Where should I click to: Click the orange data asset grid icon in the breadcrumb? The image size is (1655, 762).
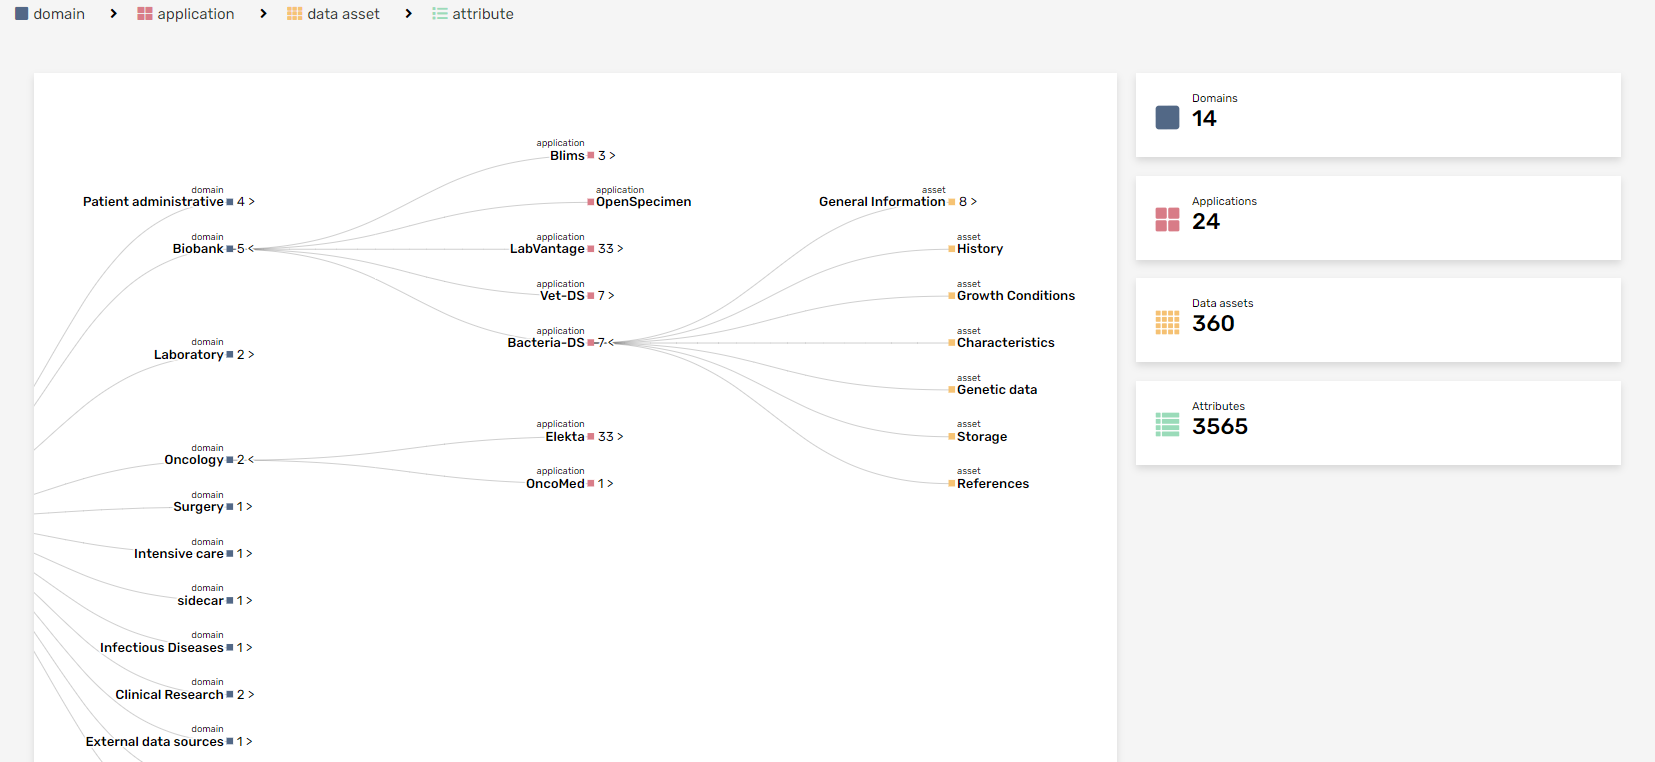tap(295, 14)
